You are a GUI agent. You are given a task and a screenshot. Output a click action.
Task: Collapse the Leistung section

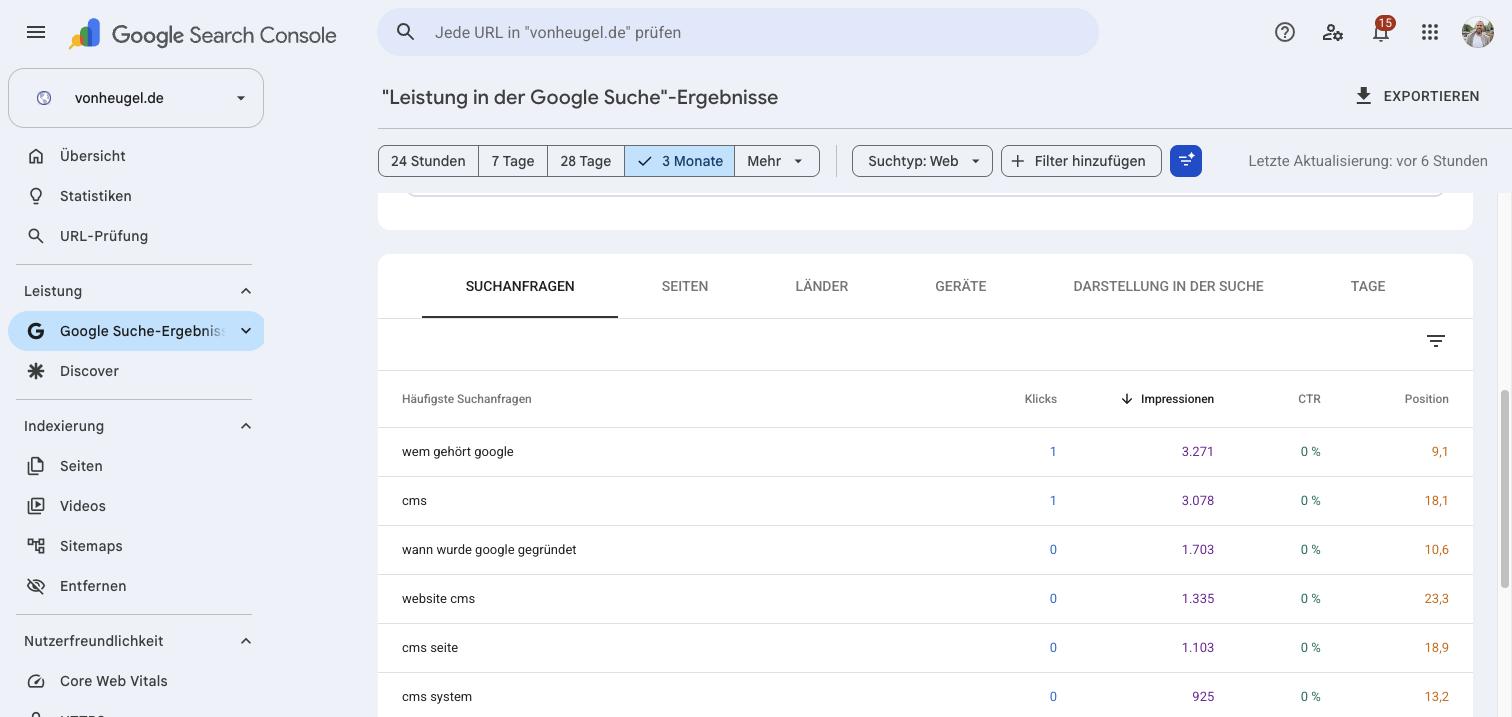(x=246, y=291)
